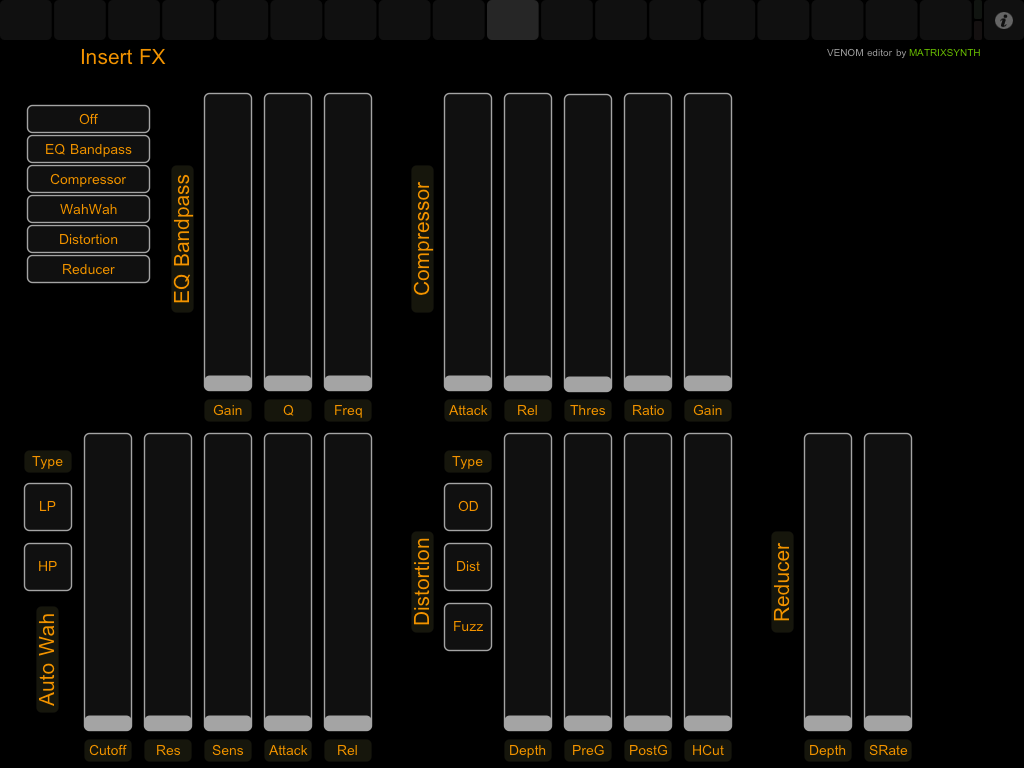The height and width of the screenshot is (768, 1024).
Task: Select the EQ Bandpass effect
Action: coord(88,148)
